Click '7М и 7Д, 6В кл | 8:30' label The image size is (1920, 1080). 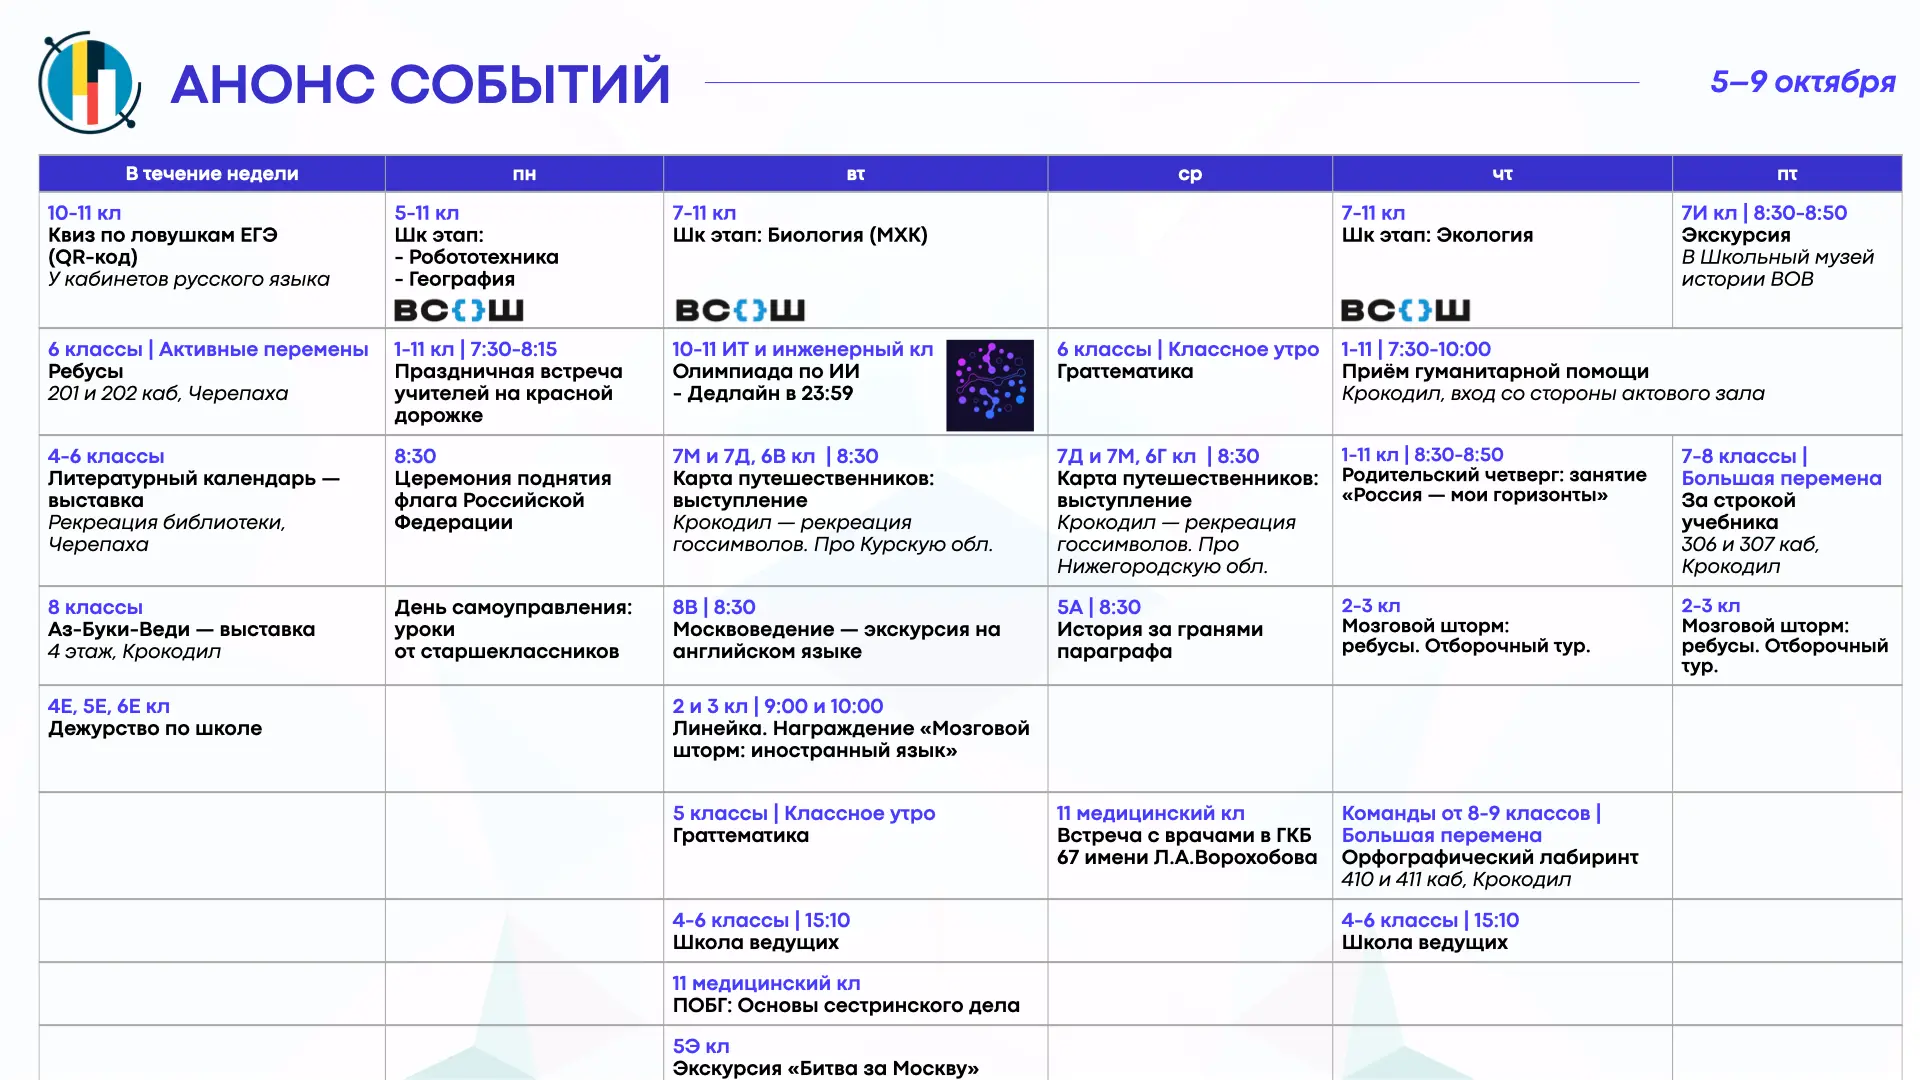[775, 456]
